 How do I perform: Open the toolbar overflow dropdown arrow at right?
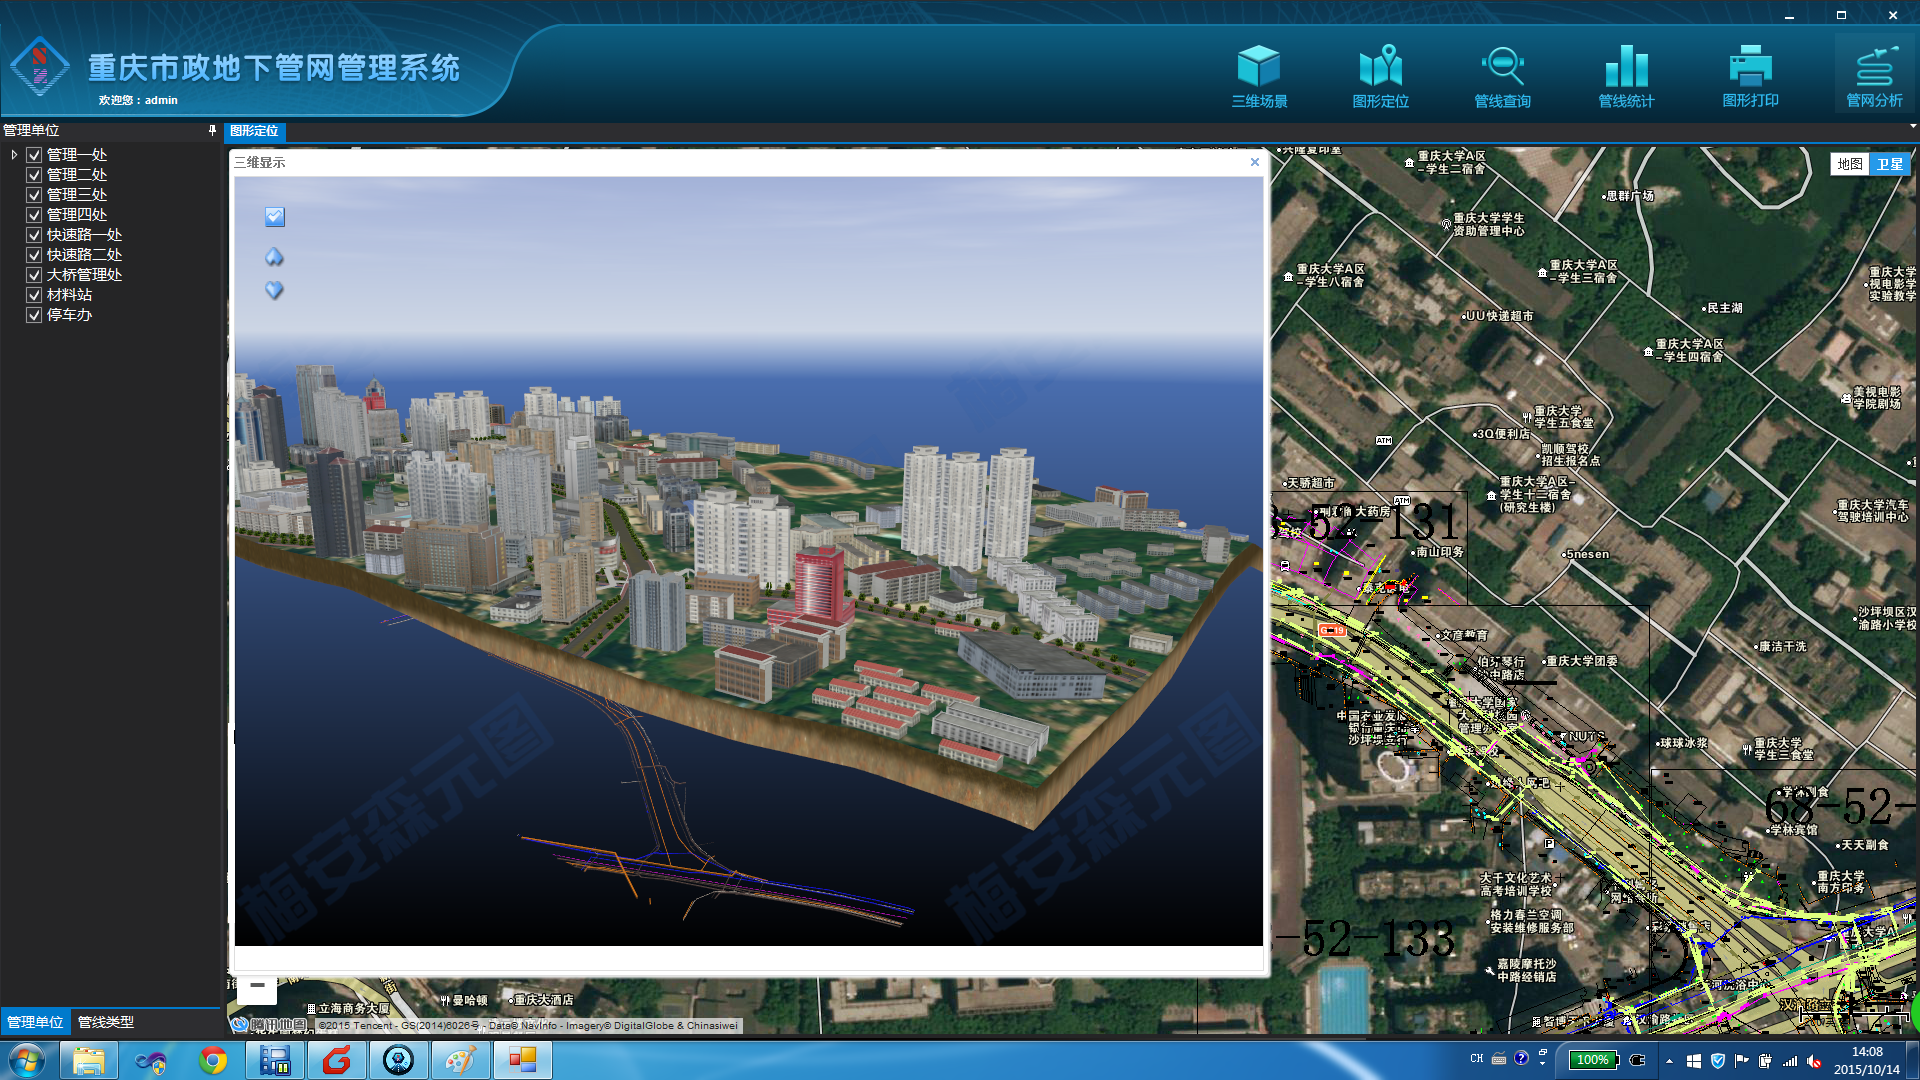click(1912, 127)
